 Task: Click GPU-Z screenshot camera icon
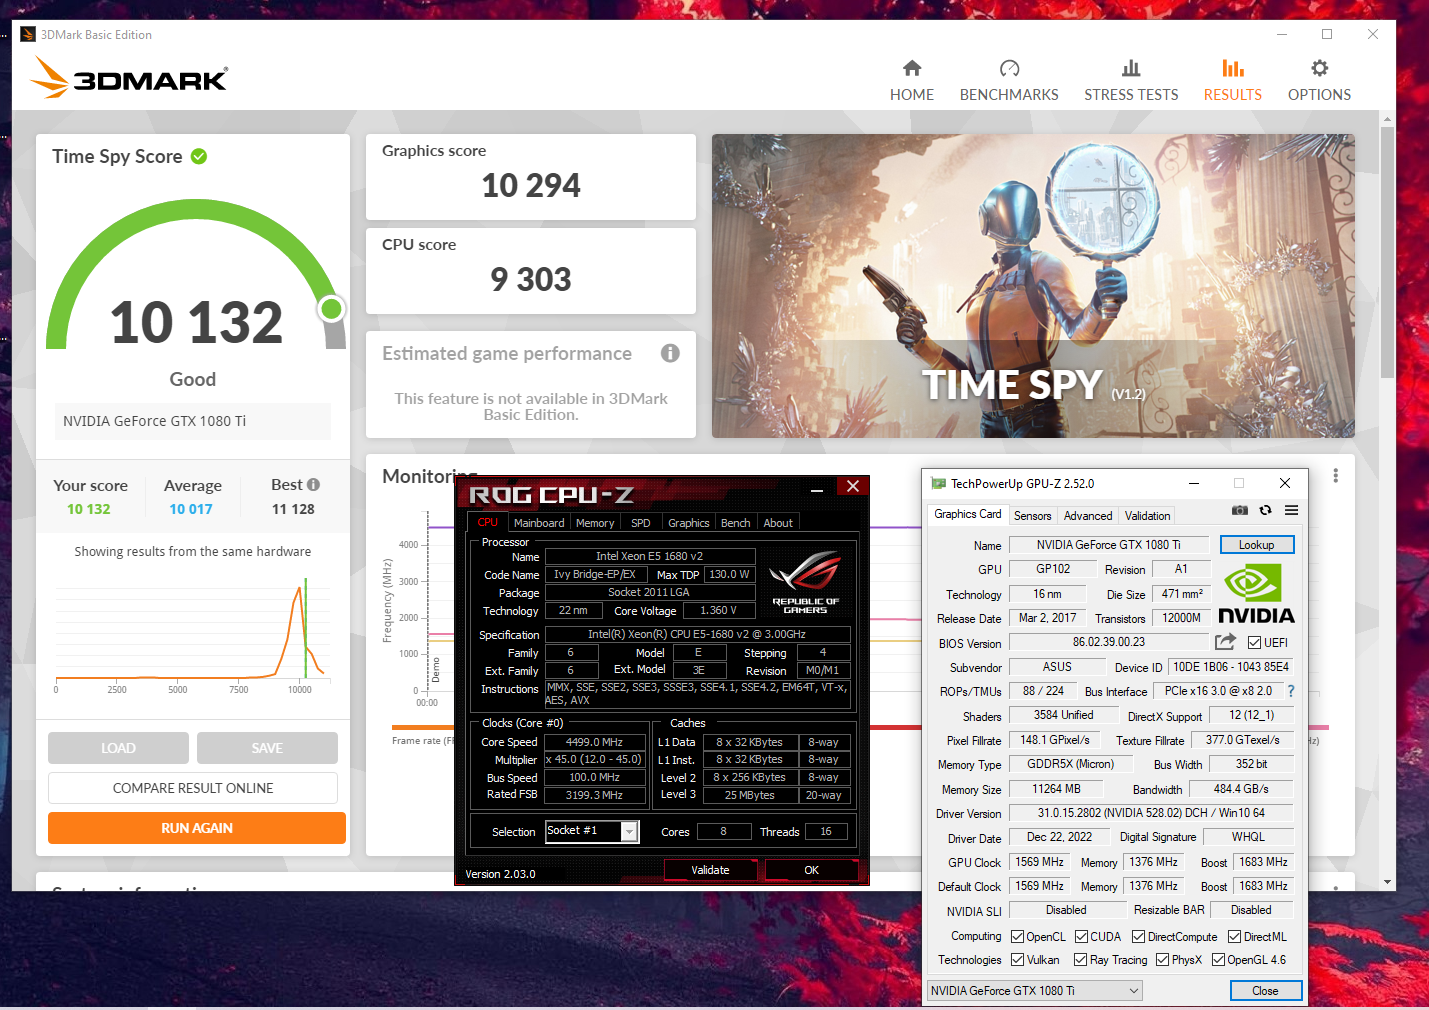pyautogui.click(x=1240, y=510)
